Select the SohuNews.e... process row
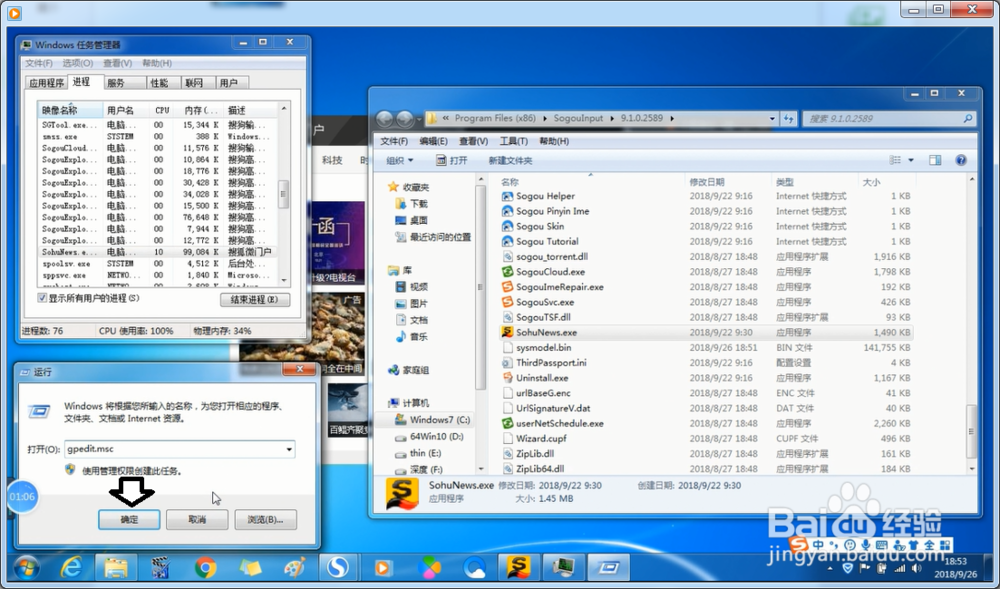The height and width of the screenshot is (589, 1000). click(x=158, y=252)
